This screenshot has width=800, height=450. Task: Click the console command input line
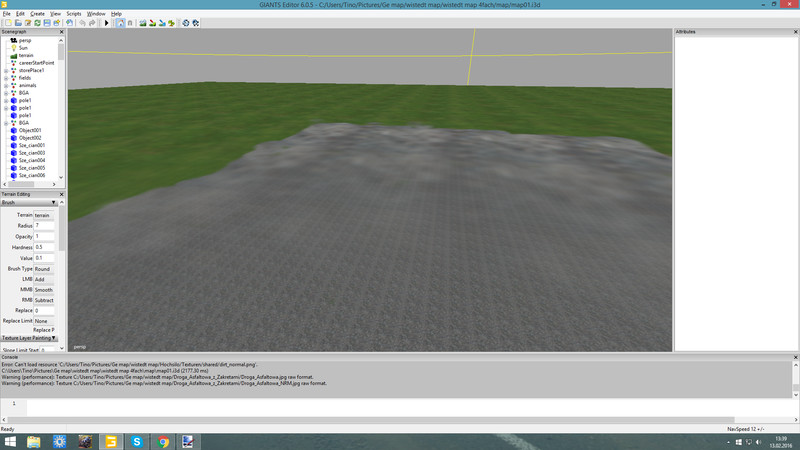point(400,403)
